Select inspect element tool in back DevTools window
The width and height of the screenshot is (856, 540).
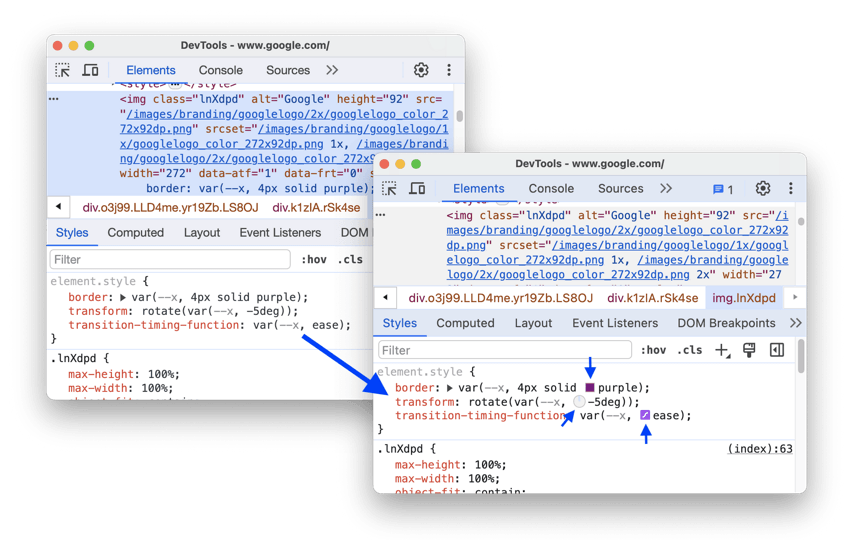pos(62,70)
